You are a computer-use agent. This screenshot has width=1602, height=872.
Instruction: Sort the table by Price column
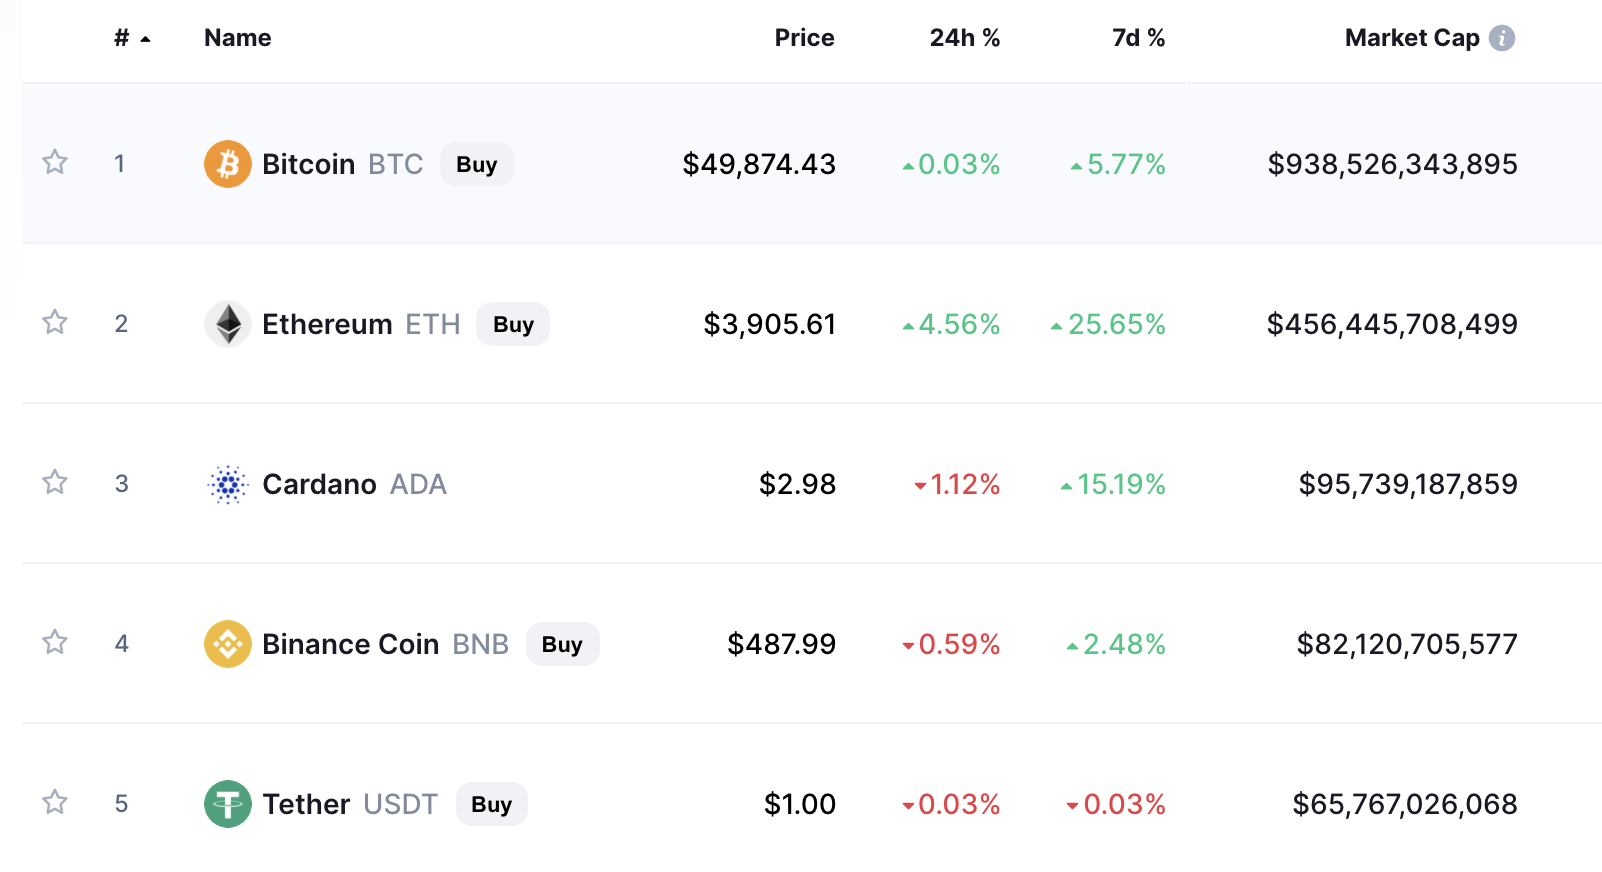coord(804,38)
